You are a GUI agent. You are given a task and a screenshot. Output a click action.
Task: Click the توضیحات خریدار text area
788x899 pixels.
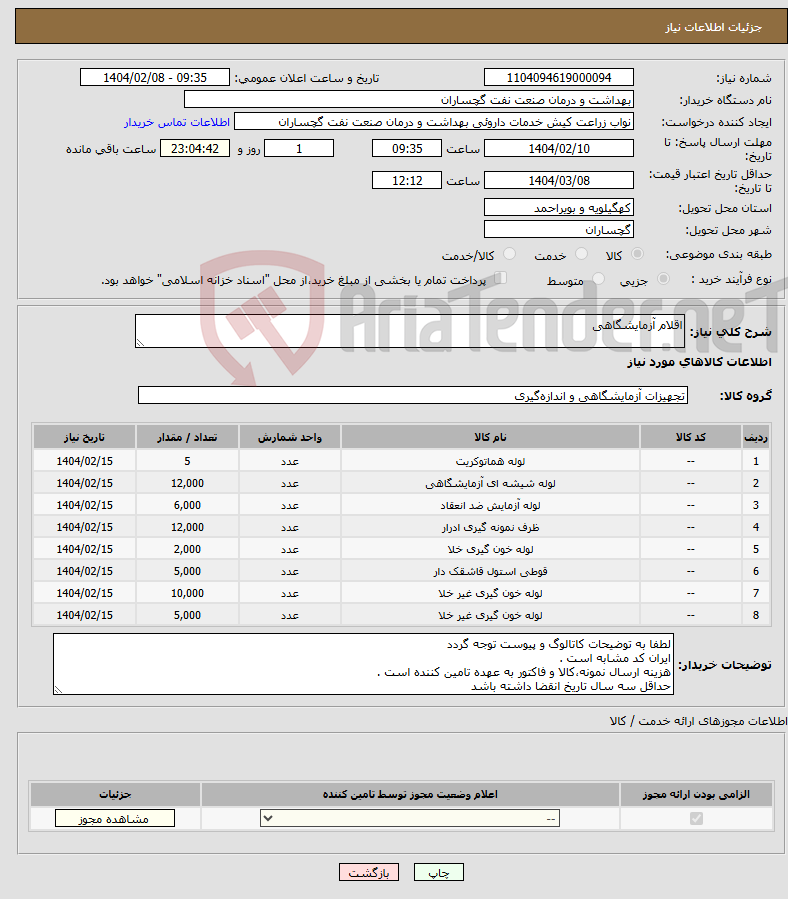[x=364, y=664]
